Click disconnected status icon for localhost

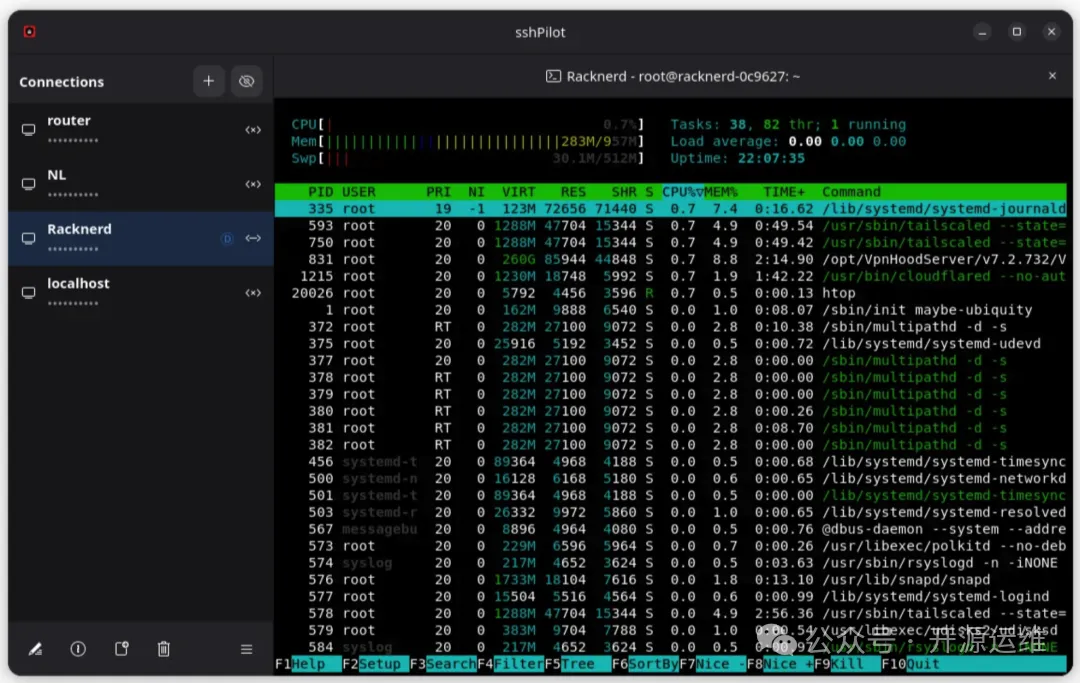[252, 293]
